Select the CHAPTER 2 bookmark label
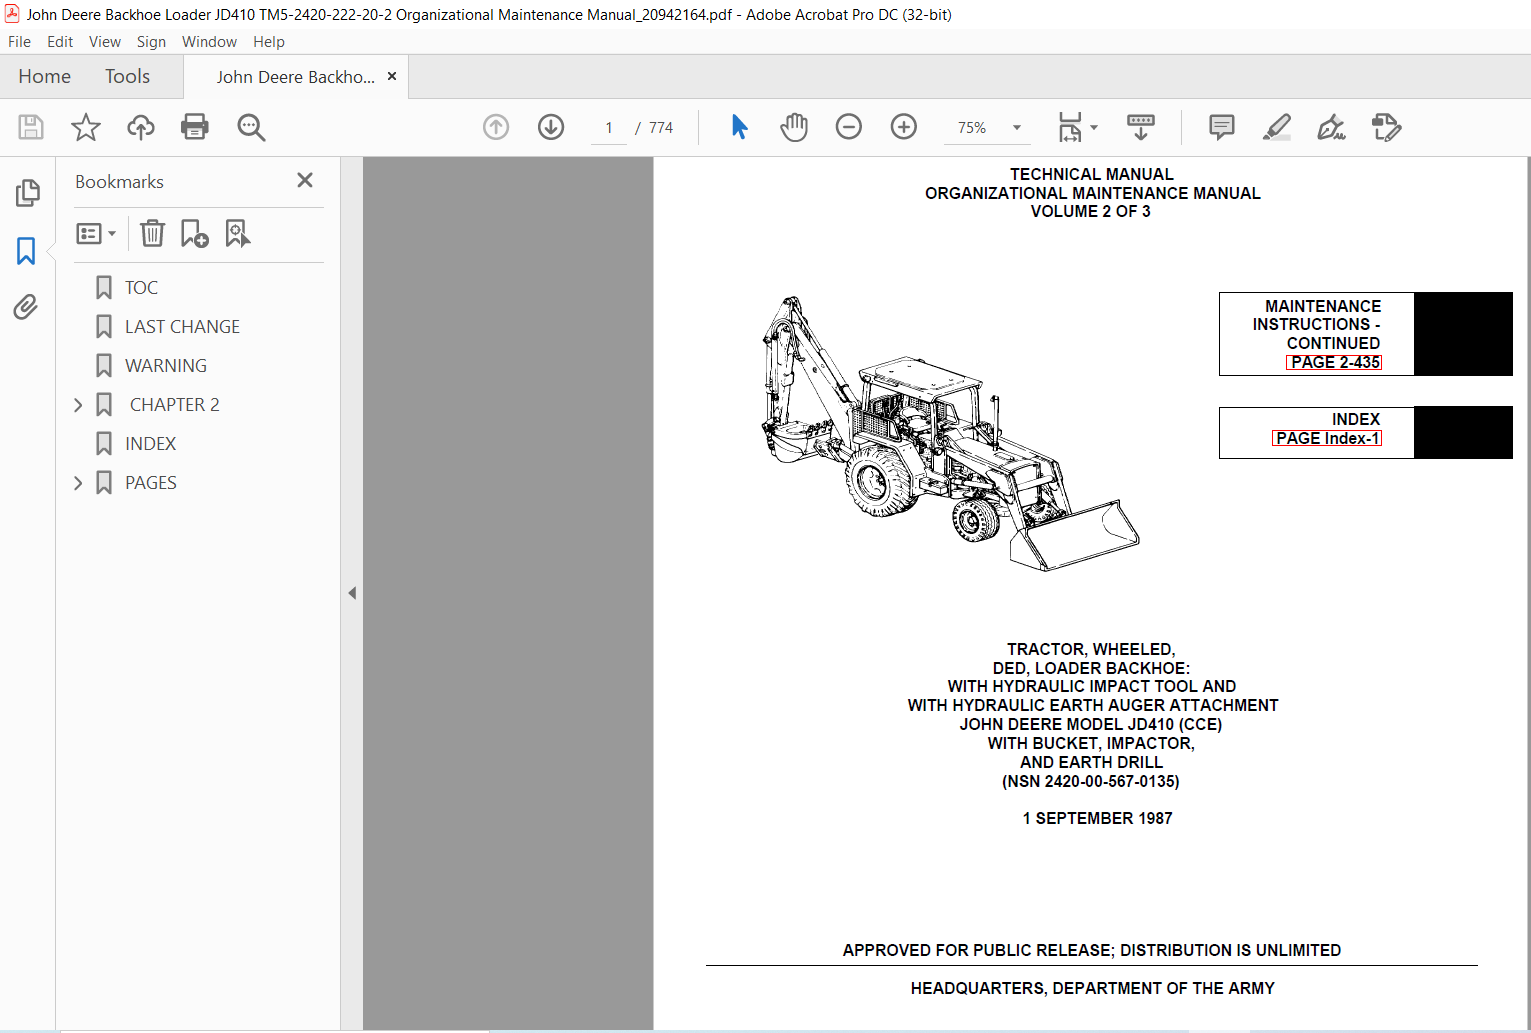 click(x=175, y=405)
